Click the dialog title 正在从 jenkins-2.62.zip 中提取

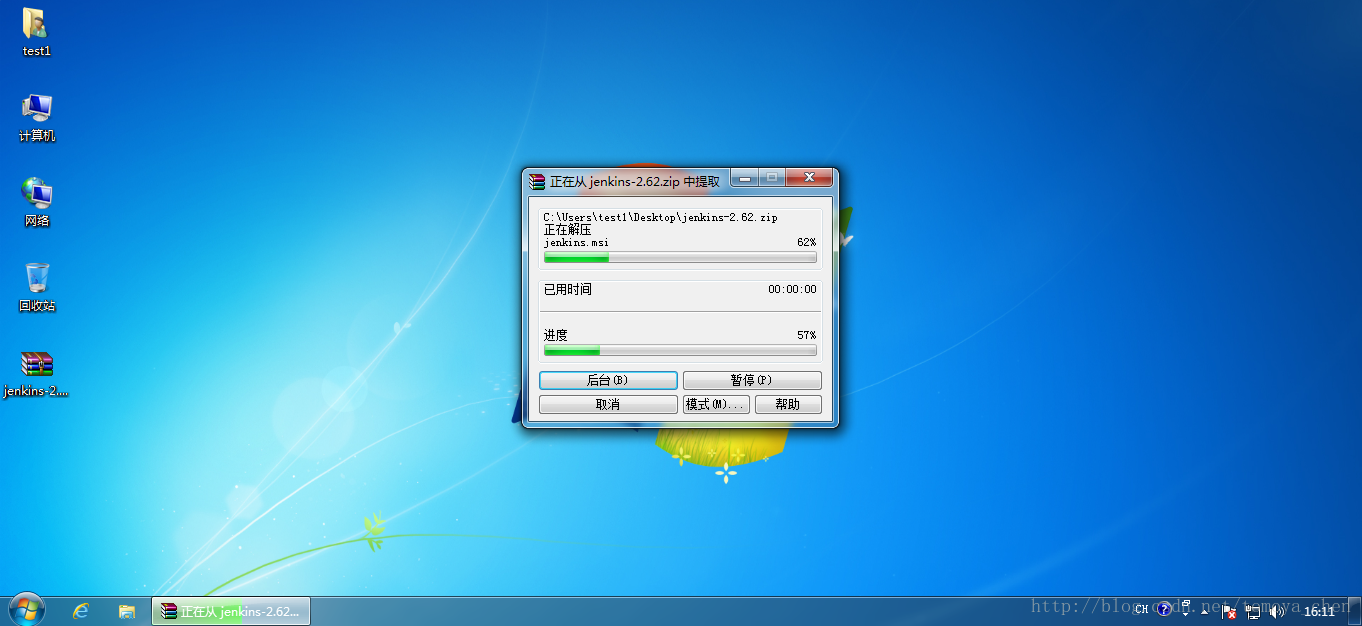pos(635,182)
